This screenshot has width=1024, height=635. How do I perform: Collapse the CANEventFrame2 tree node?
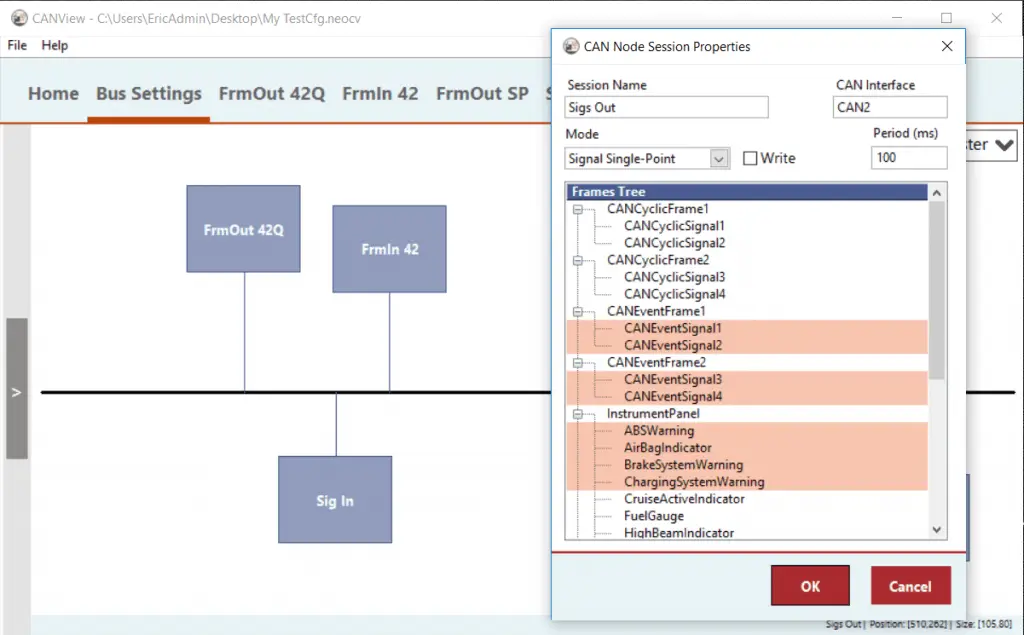coord(577,363)
